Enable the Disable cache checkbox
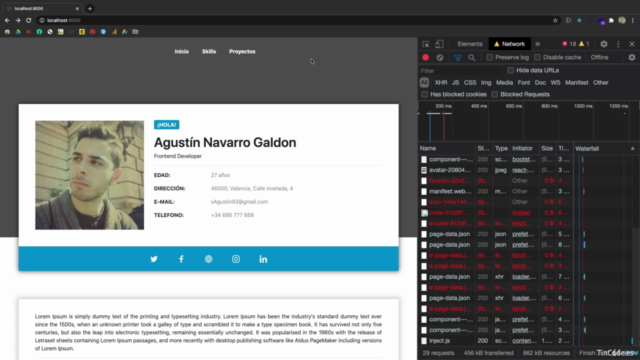Image resolution: width=640 pixels, height=360 pixels. (x=537, y=58)
